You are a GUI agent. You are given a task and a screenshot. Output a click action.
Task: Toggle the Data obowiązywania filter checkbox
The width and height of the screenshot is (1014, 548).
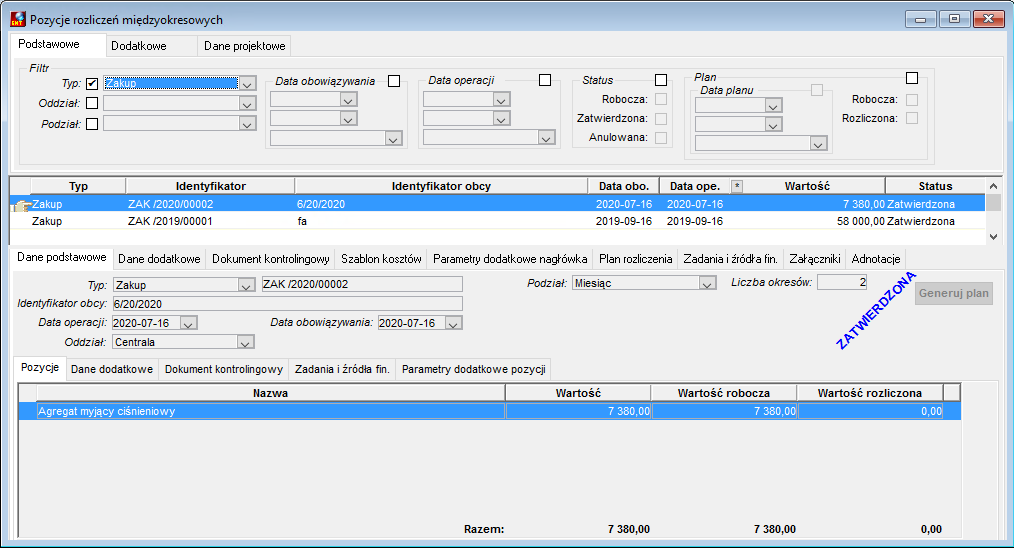click(394, 81)
